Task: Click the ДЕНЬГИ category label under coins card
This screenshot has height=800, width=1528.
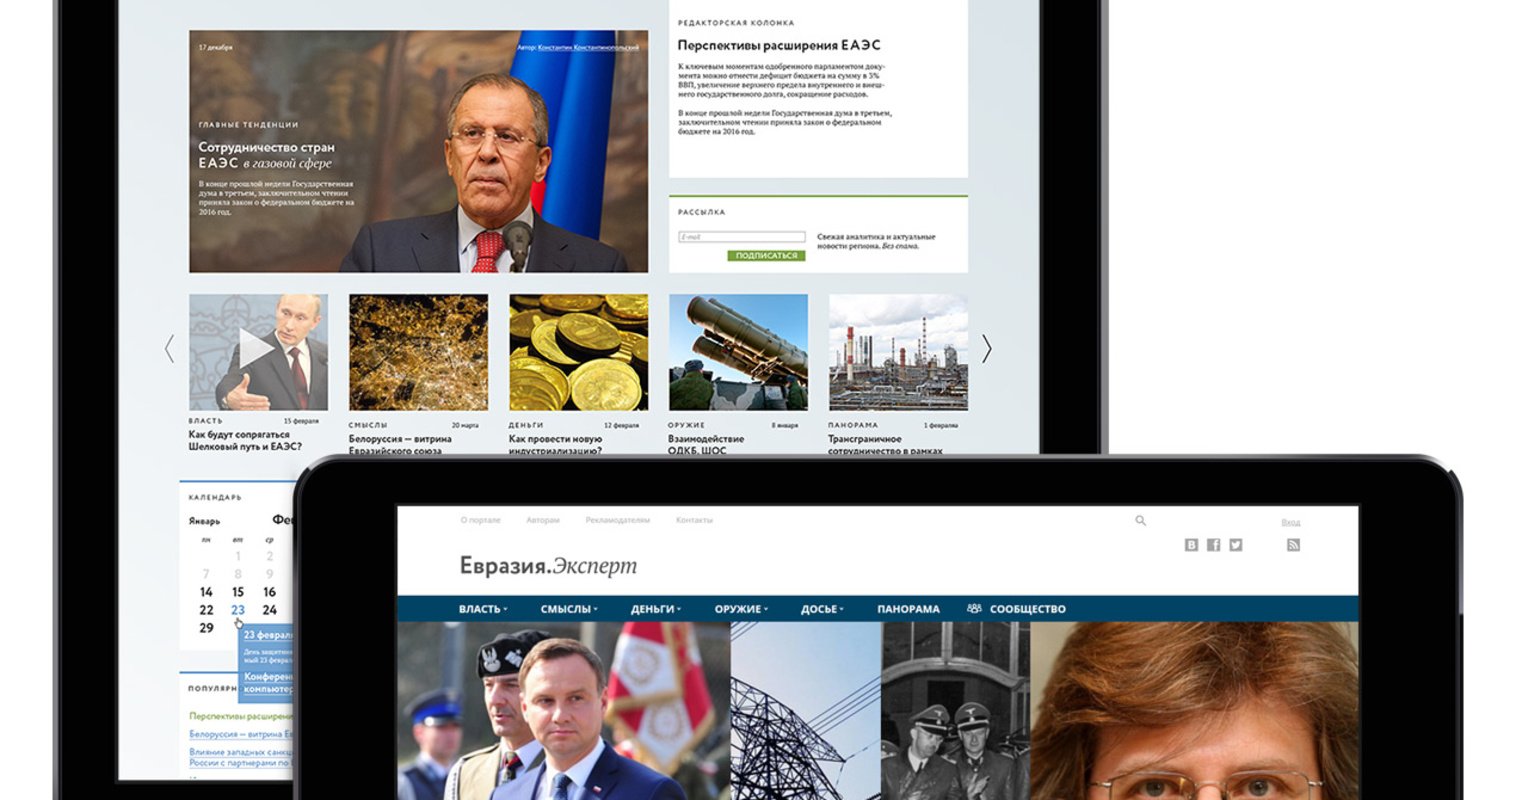Action: point(526,425)
